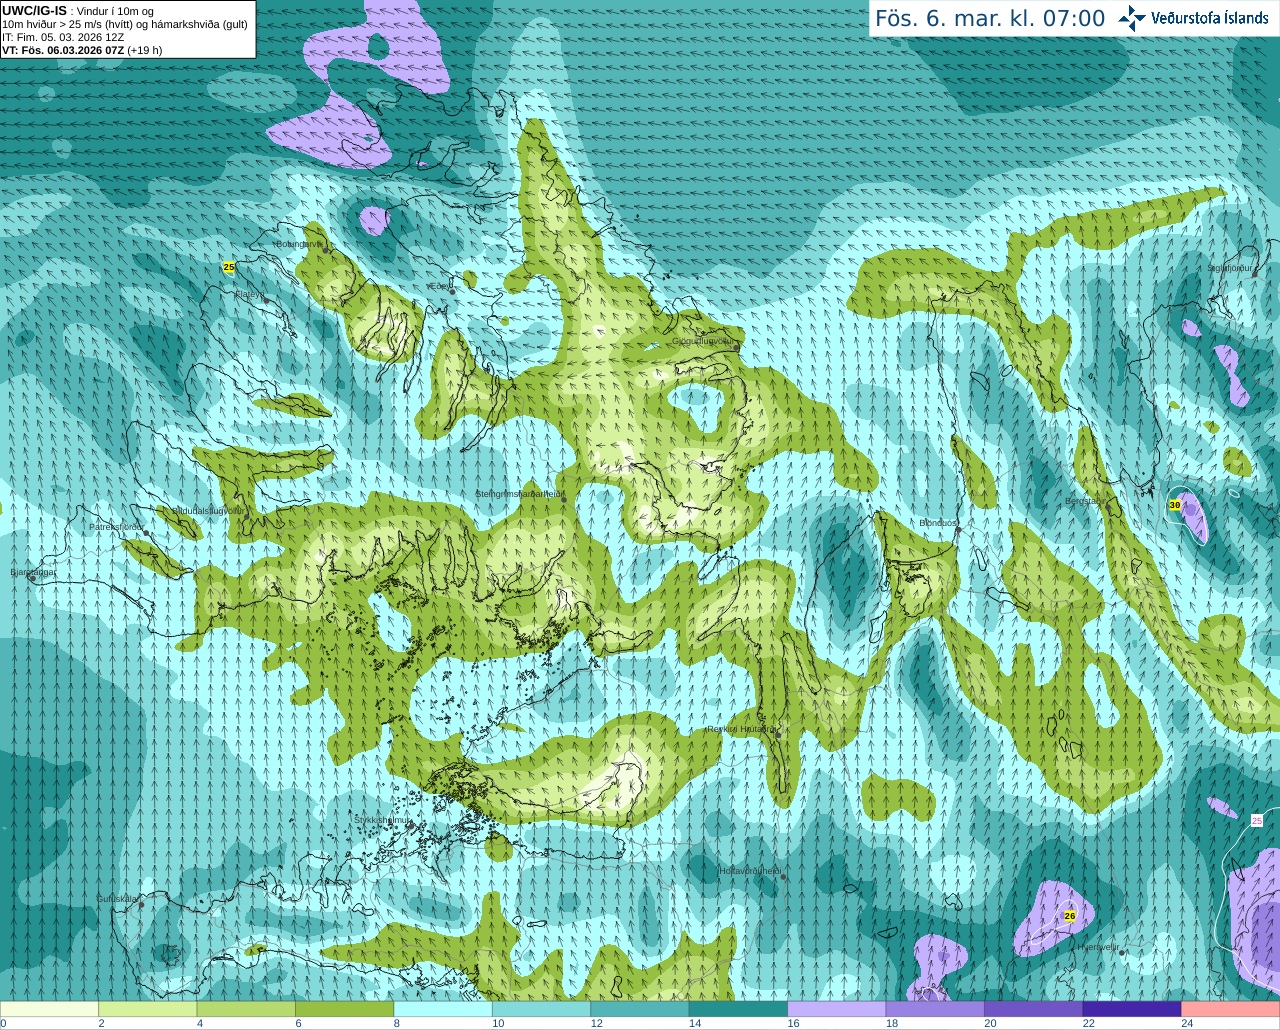Image resolution: width=1280 pixels, height=1030 pixels.
Task: Click the legend scale number 12
Action: click(x=596, y=1023)
